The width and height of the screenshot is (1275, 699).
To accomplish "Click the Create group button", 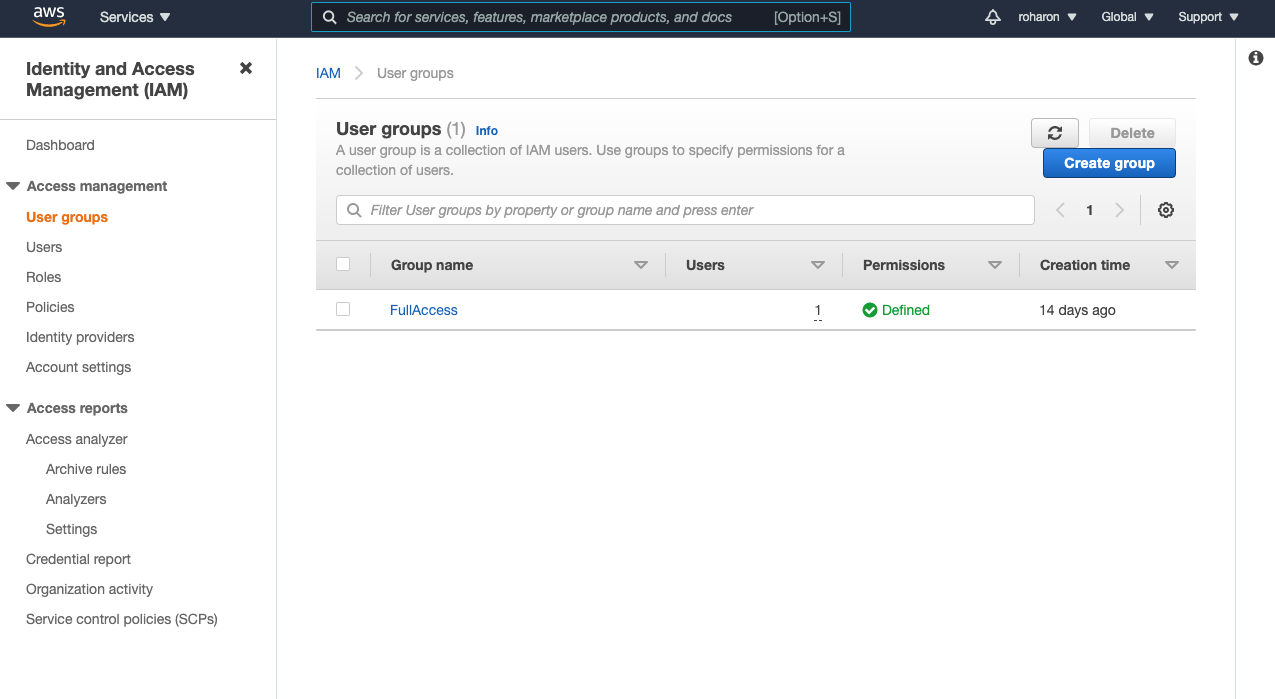I will (x=1109, y=163).
